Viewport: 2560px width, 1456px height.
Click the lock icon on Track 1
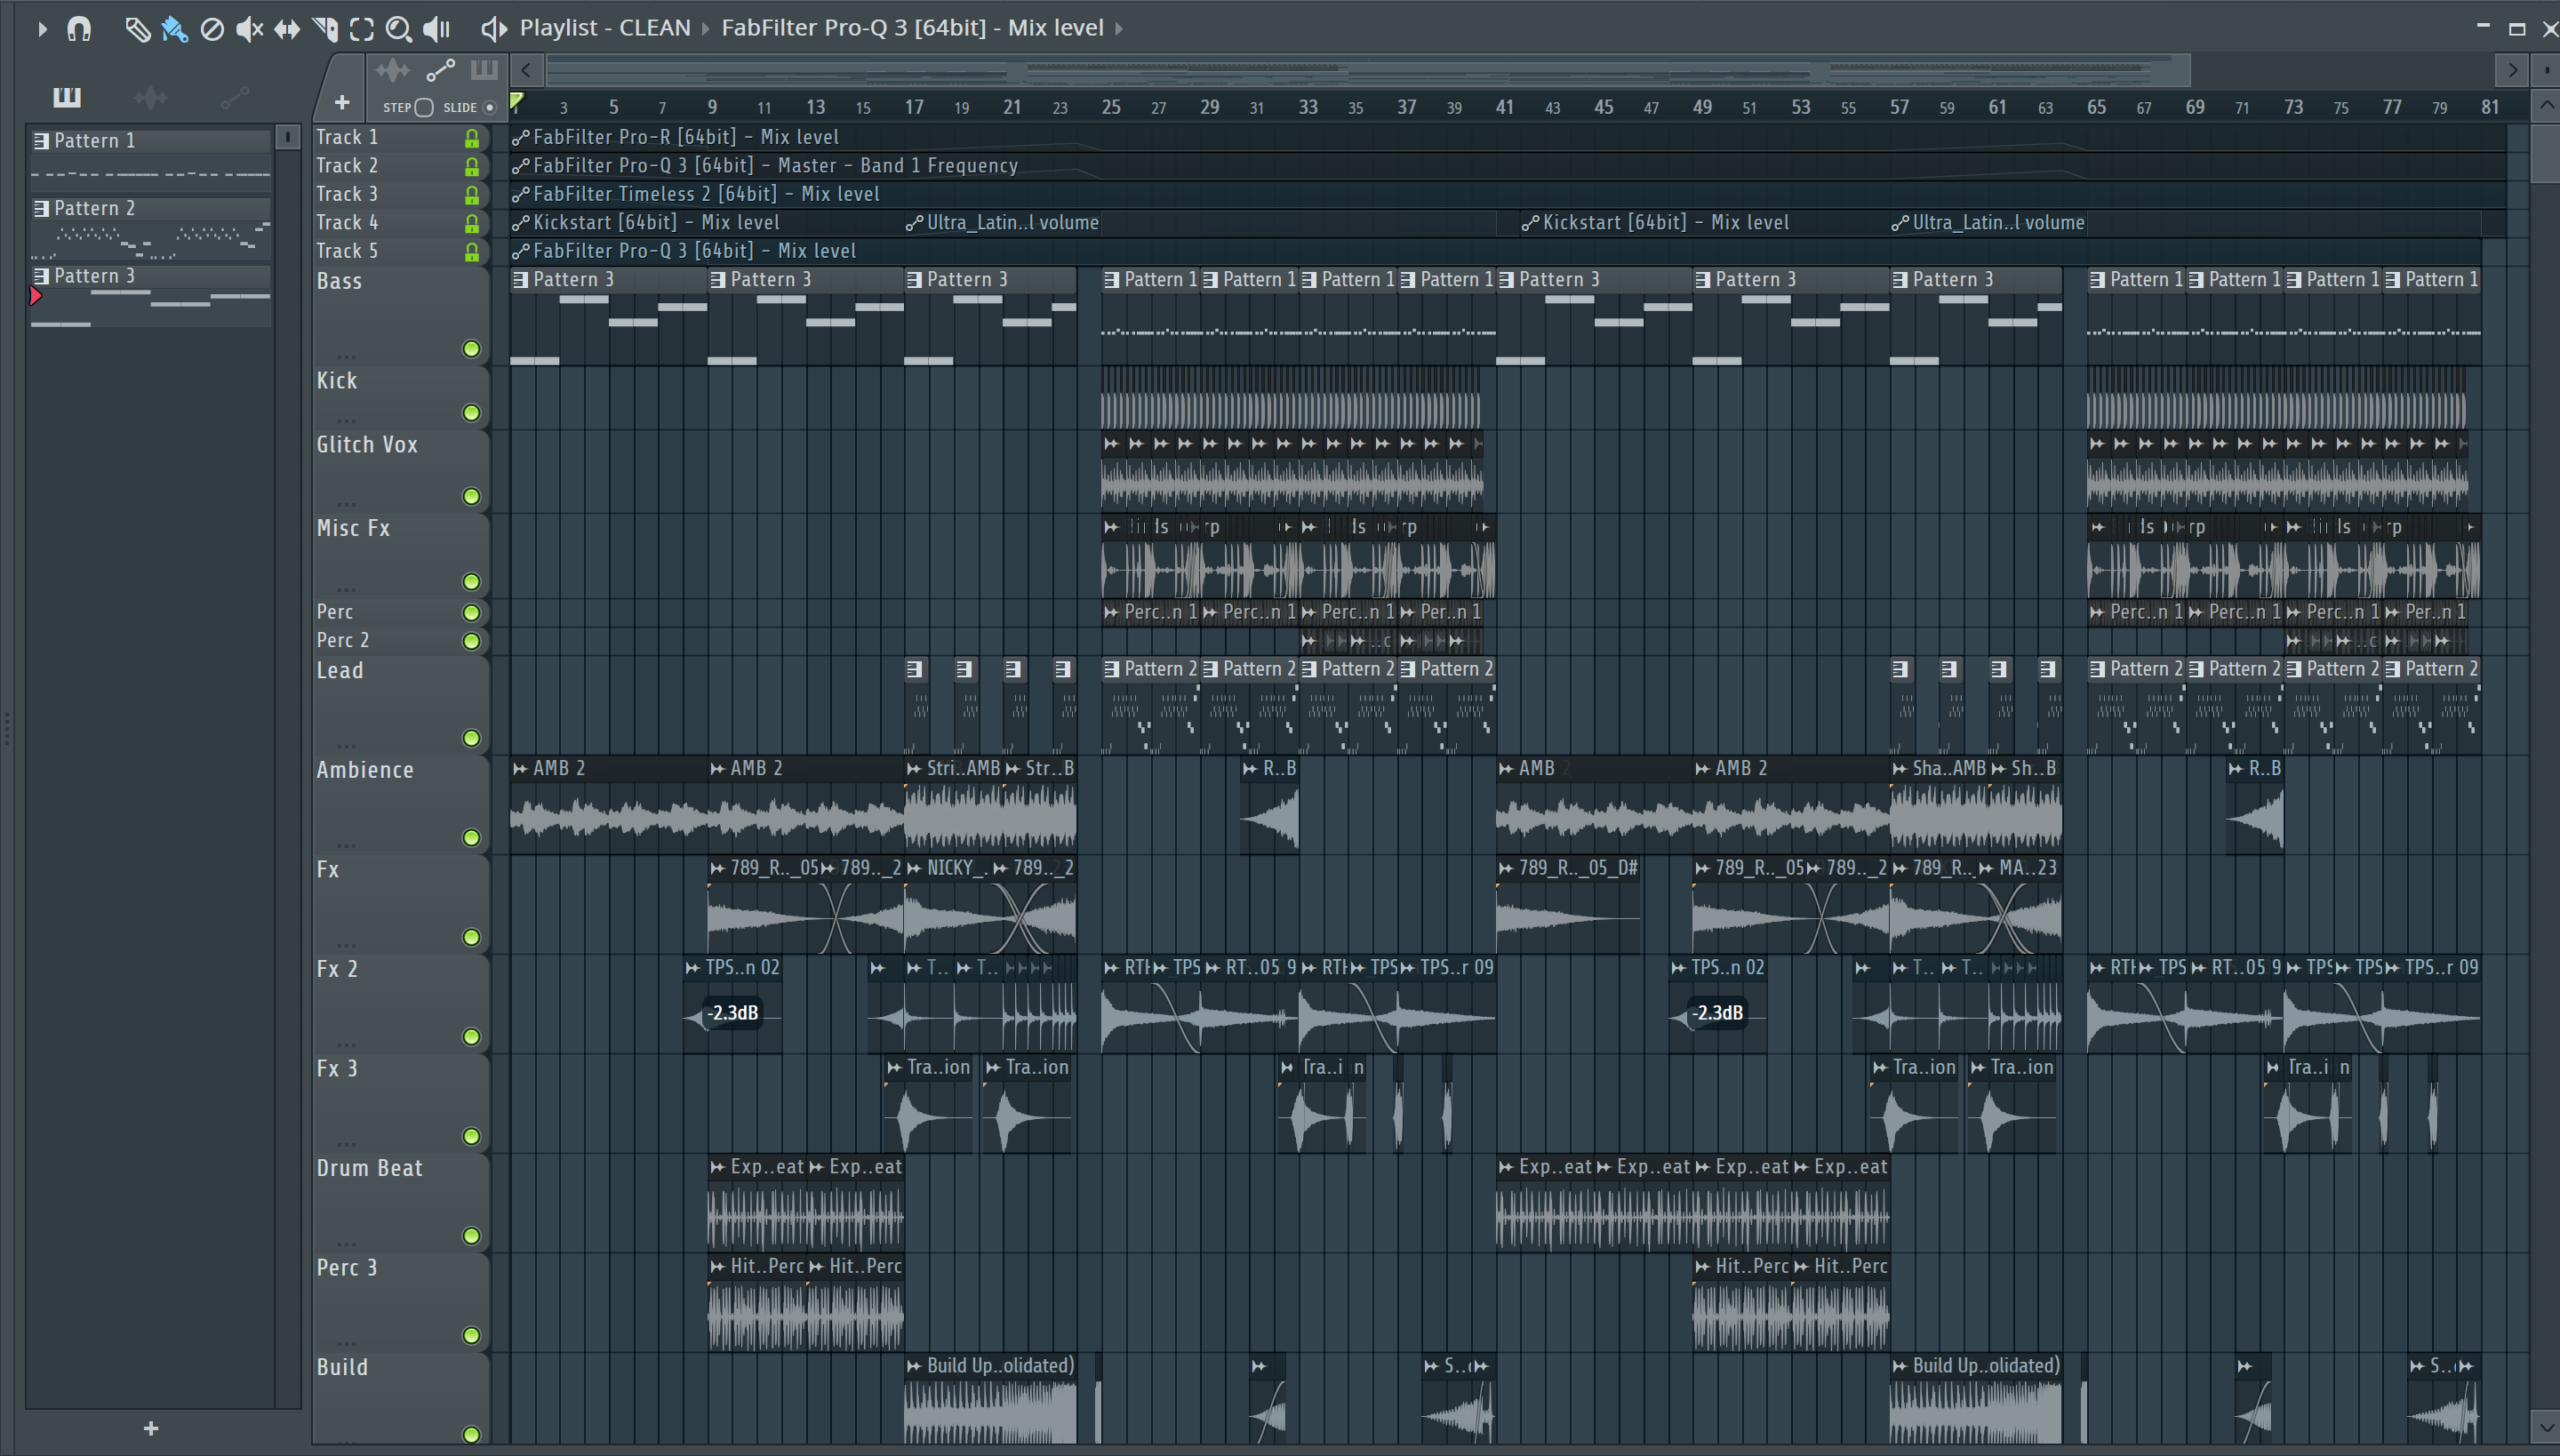[472, 138]
